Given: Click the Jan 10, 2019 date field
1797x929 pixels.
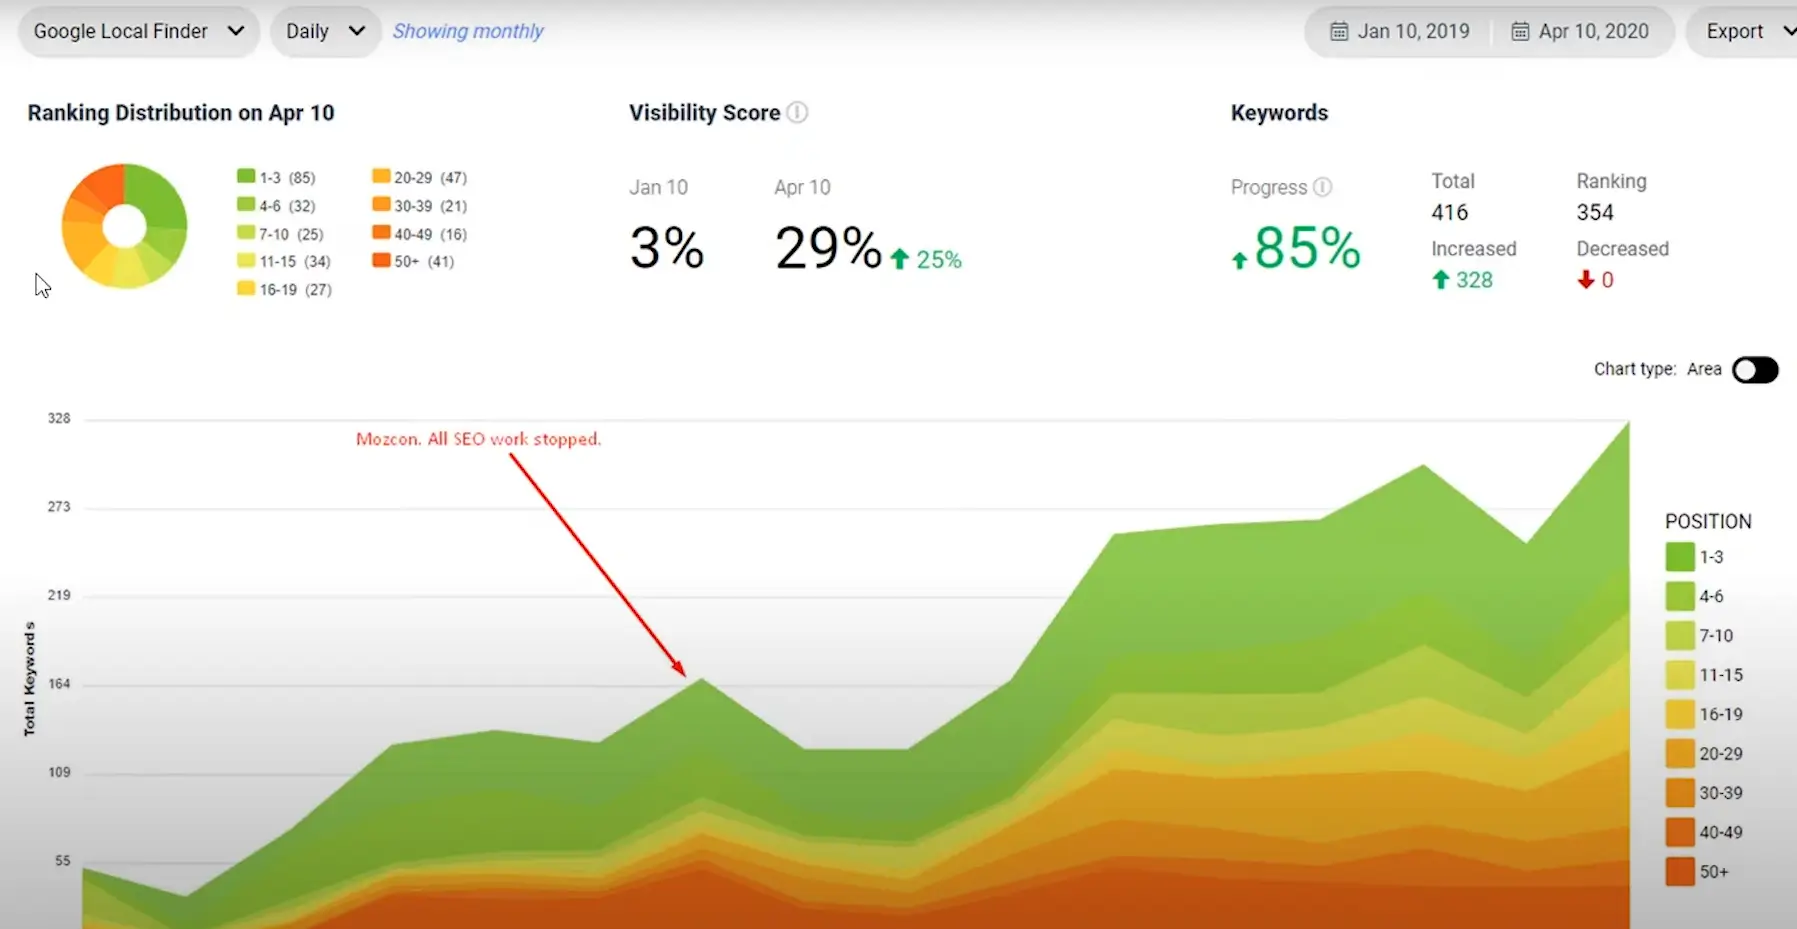Looking at the screenshot, I should pos(1412,31).
